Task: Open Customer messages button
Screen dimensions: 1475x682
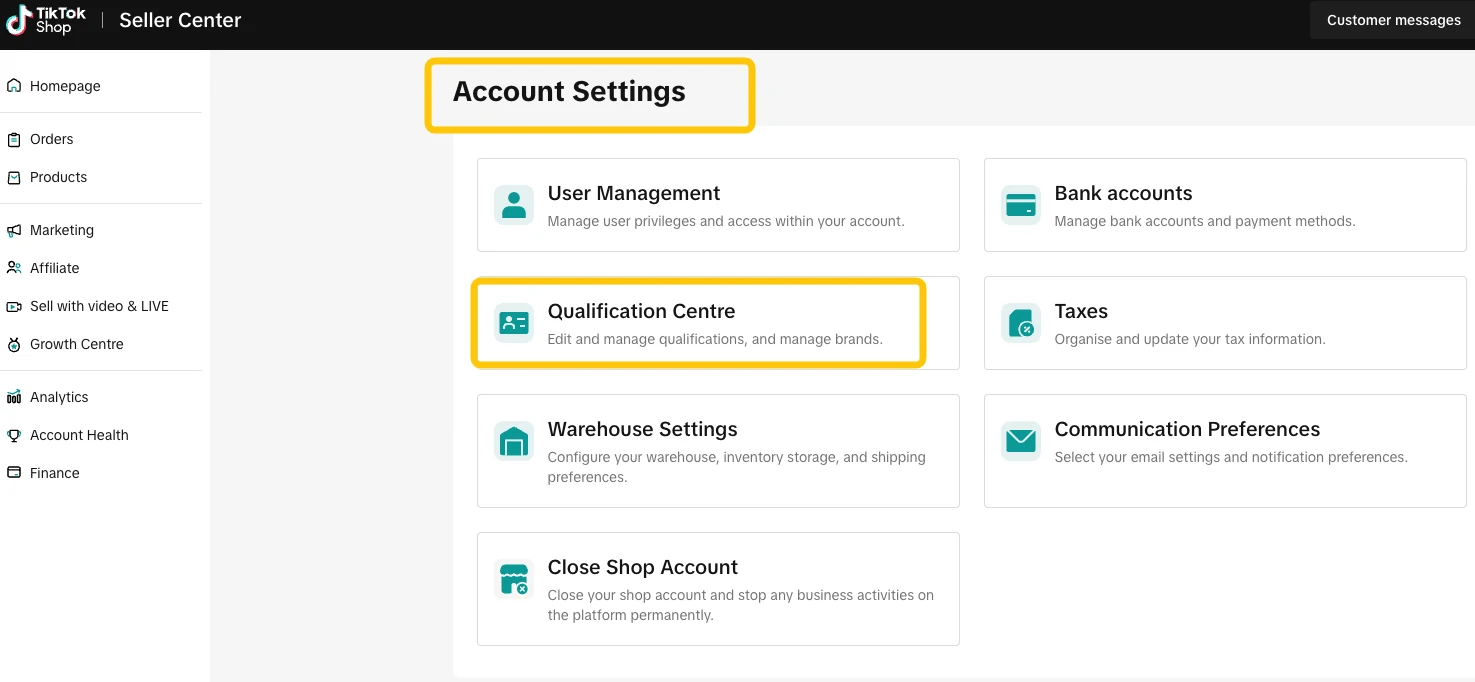Action: [x=1393, y=20]
